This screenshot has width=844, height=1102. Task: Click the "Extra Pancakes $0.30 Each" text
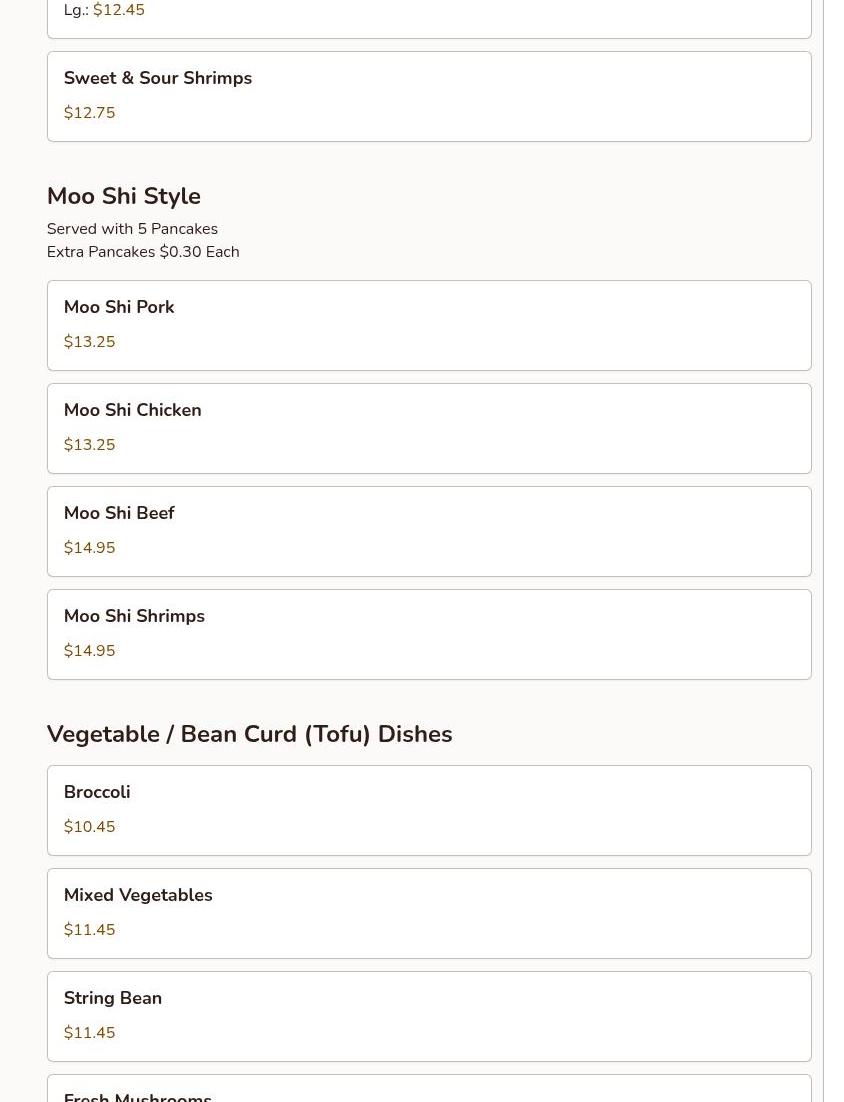pyautogui.click(x=143, y=252)
